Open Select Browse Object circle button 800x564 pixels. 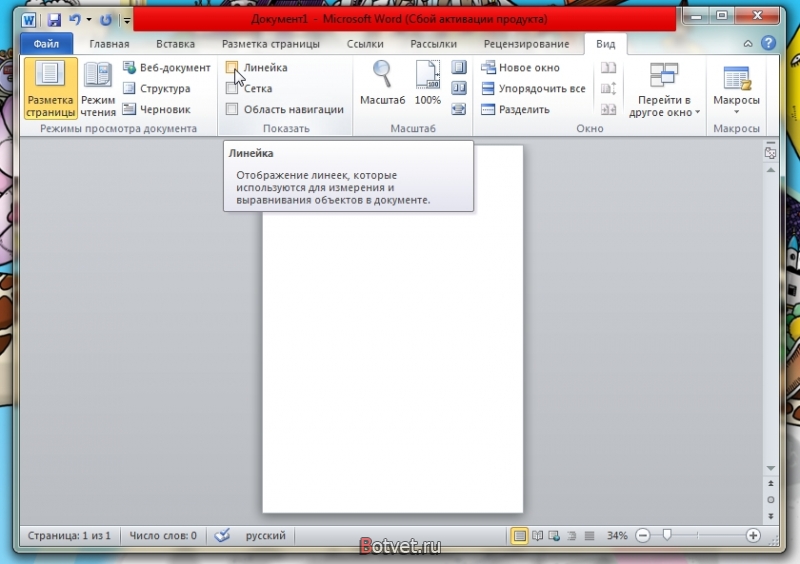tap(770, 500)
